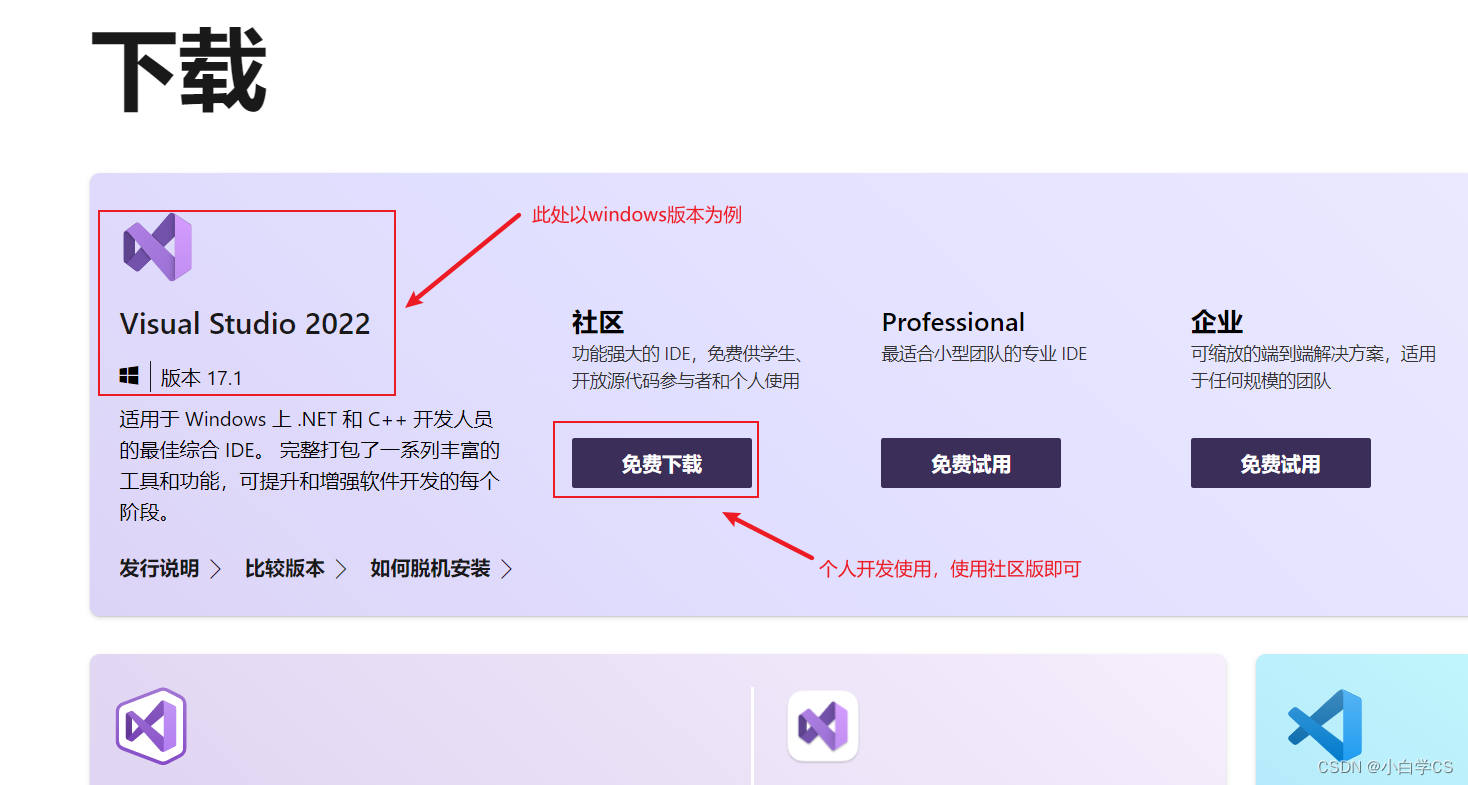Viewport: 1468px width, 785px height.
Task: Click the description starting 可缩放的端到端解决方案
Action: [1313, 367]
